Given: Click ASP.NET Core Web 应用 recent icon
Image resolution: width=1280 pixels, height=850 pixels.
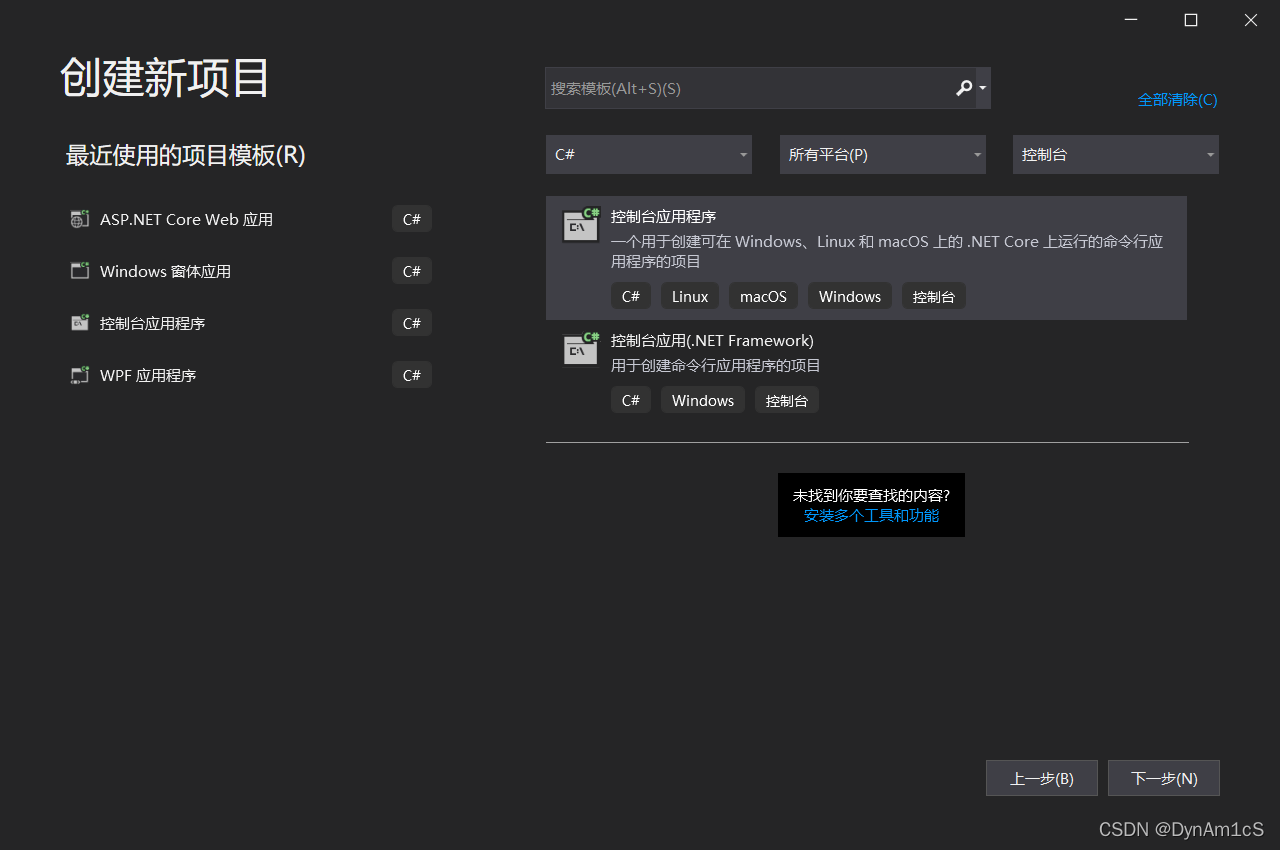Looking at the screenshot, I should coord(80,219).
